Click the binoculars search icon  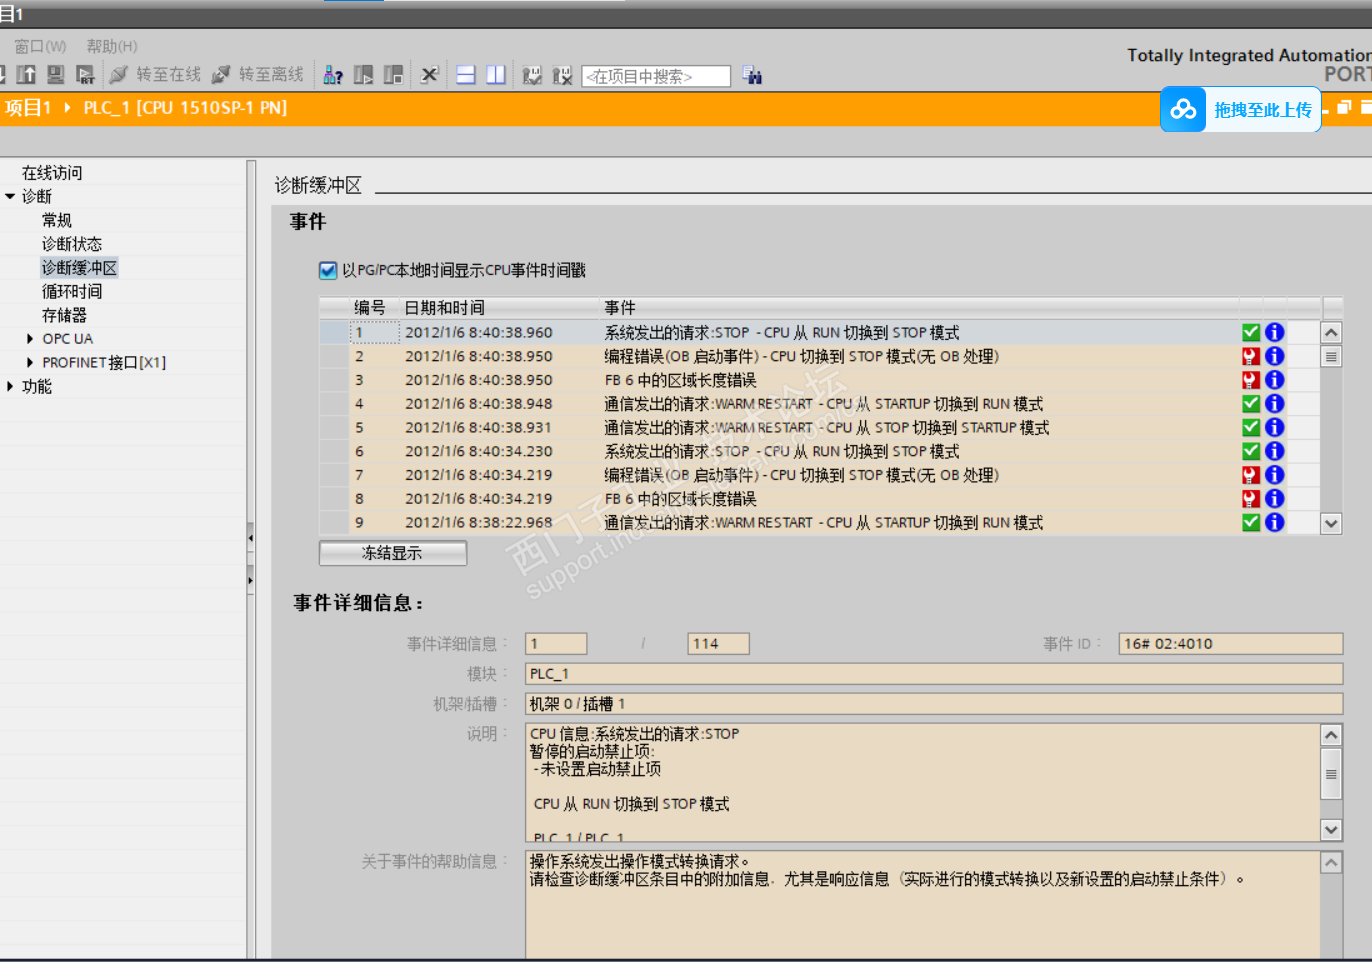click(752, 76)
